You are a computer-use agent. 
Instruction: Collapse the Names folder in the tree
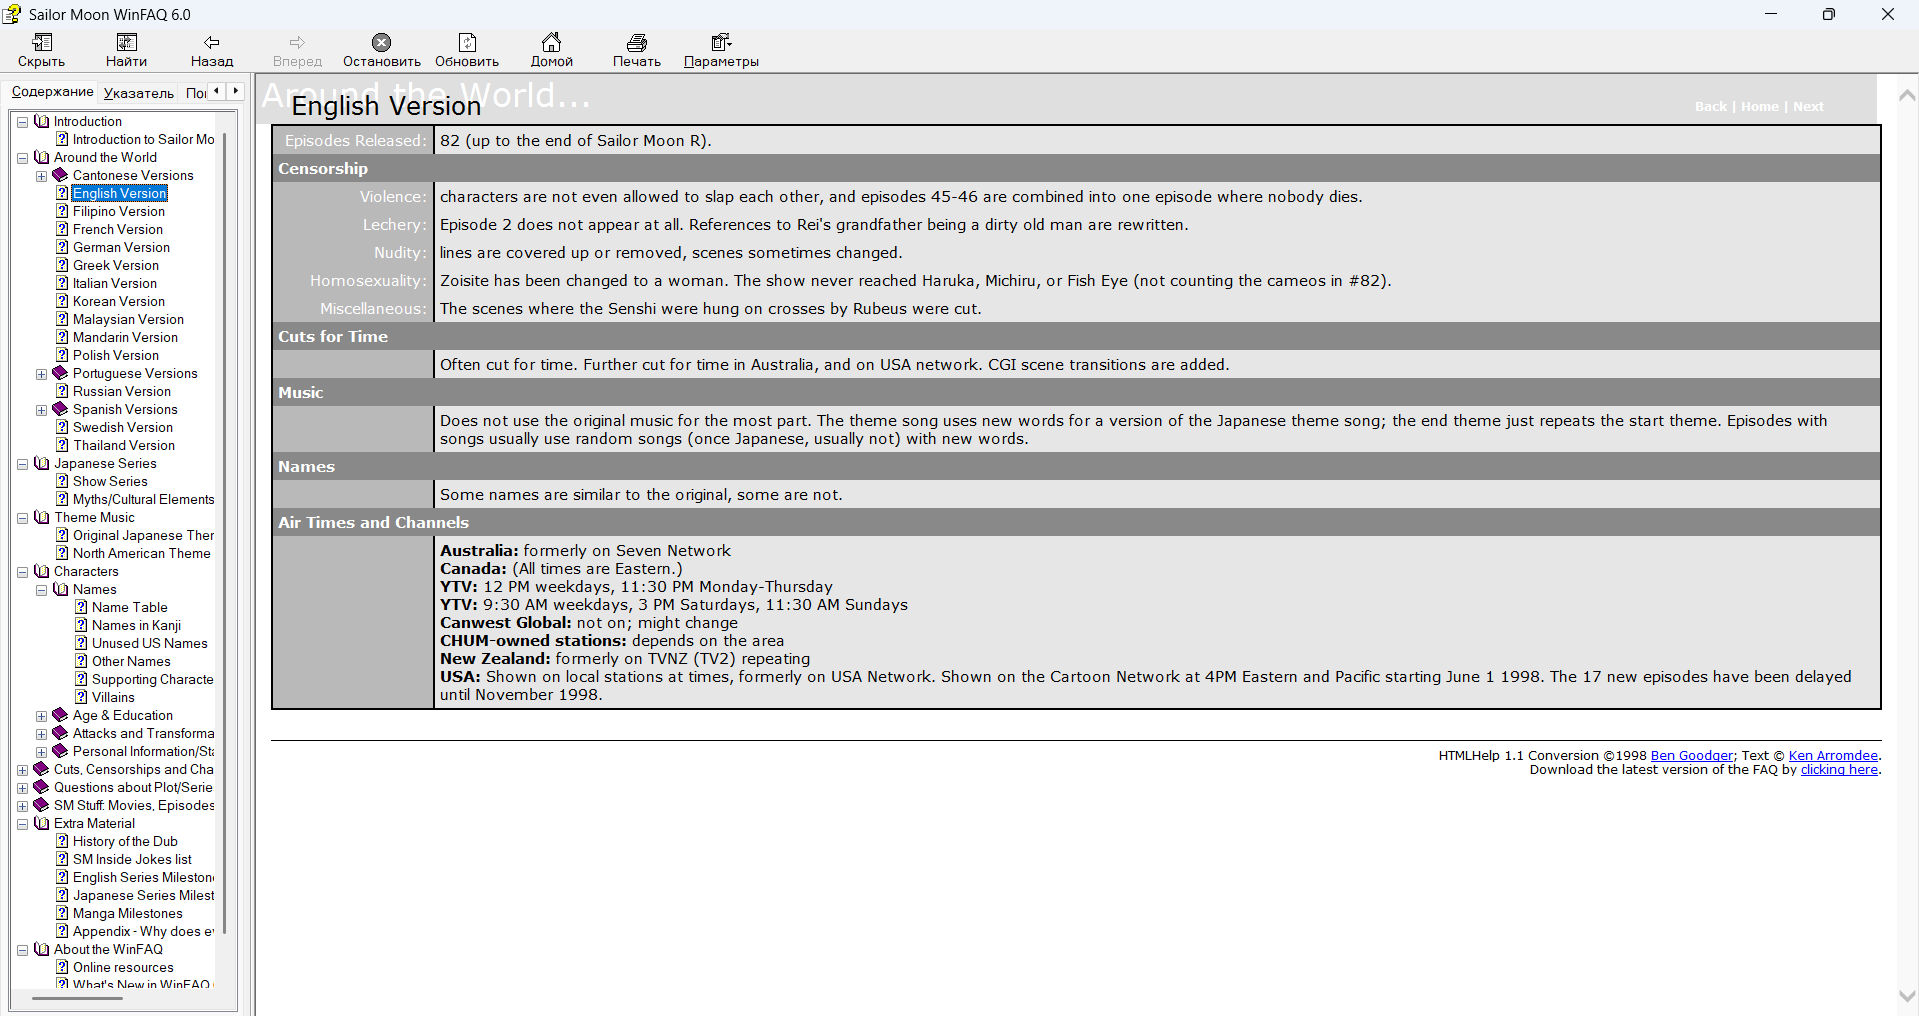41,590
